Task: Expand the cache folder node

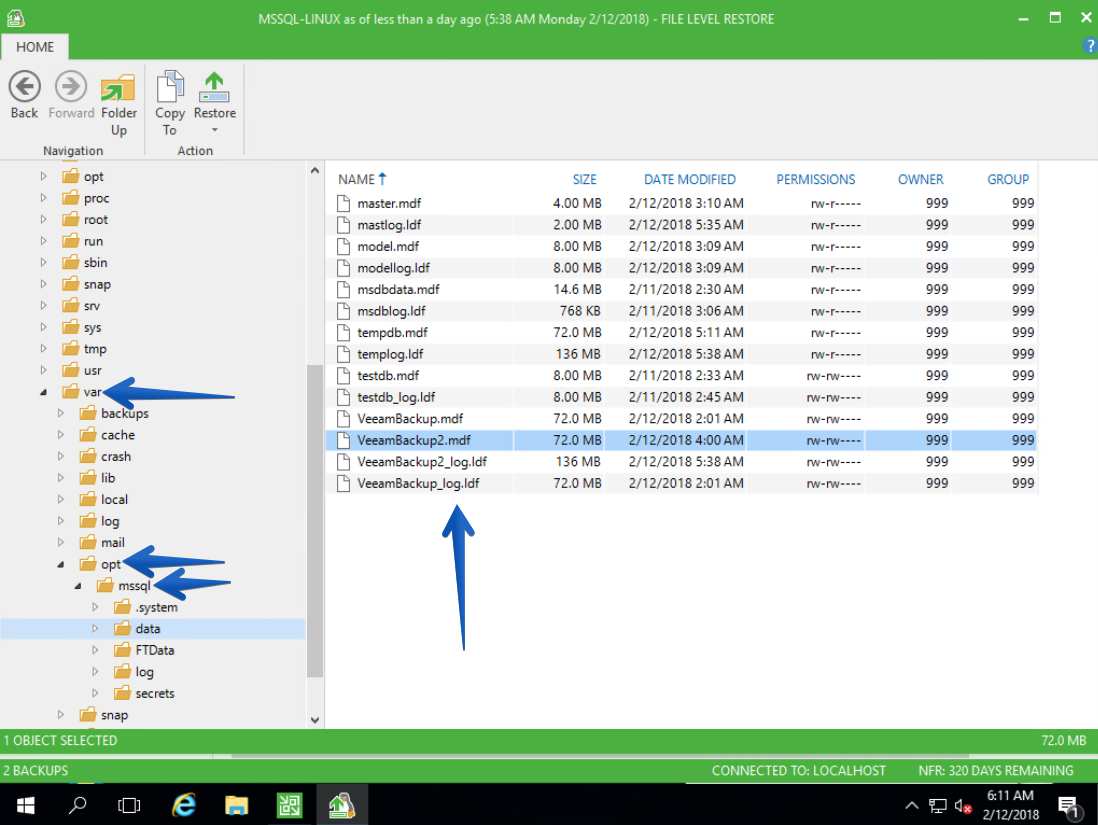Action: click(x=61, y=435)
